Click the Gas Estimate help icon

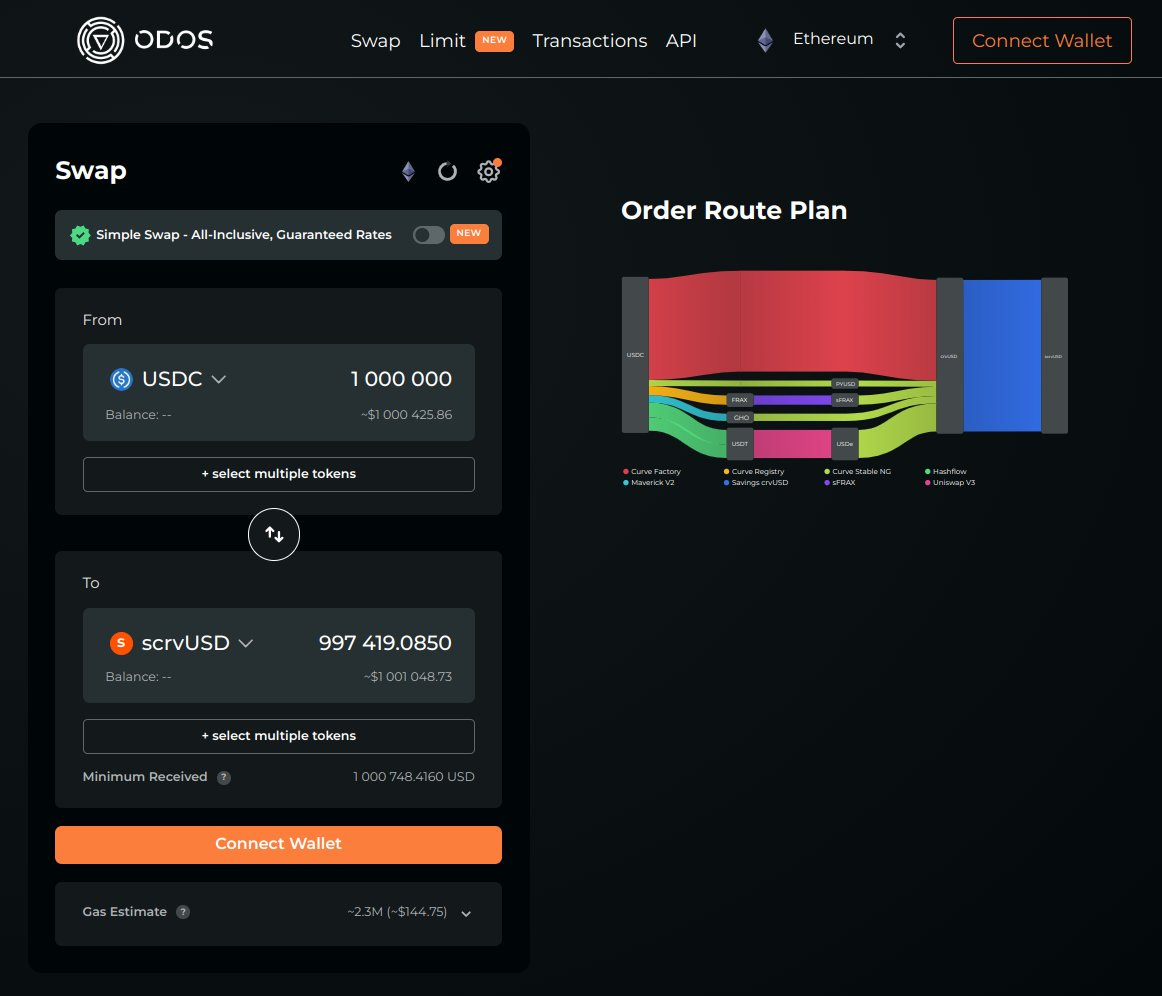click(183, 912)
